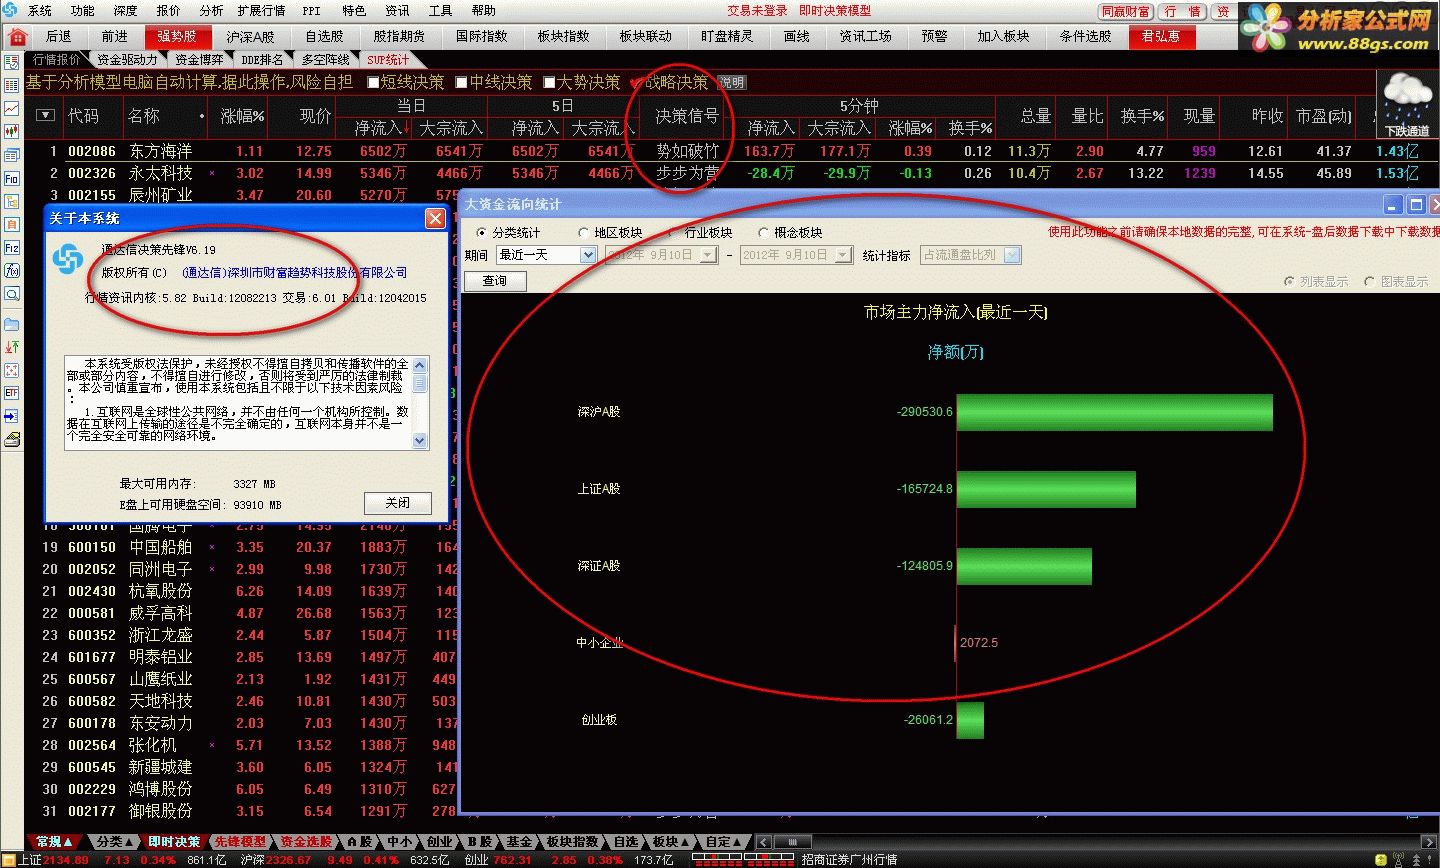Select the 概念板块 radio button

(x=763, y=232)
